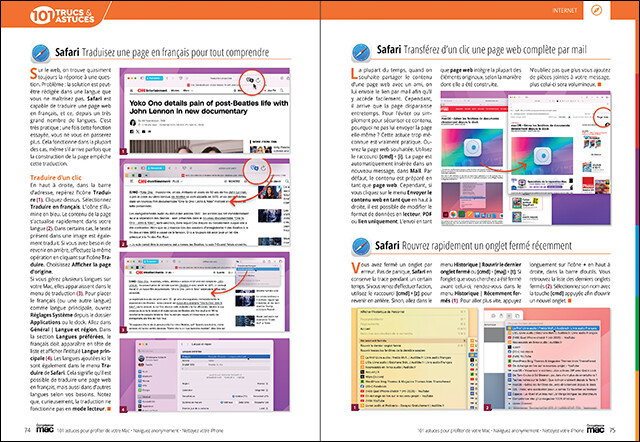Open the CNN hamburger menu in screenshot 2
The height and width of the screenshot is (442, 640).
[132, 181]
